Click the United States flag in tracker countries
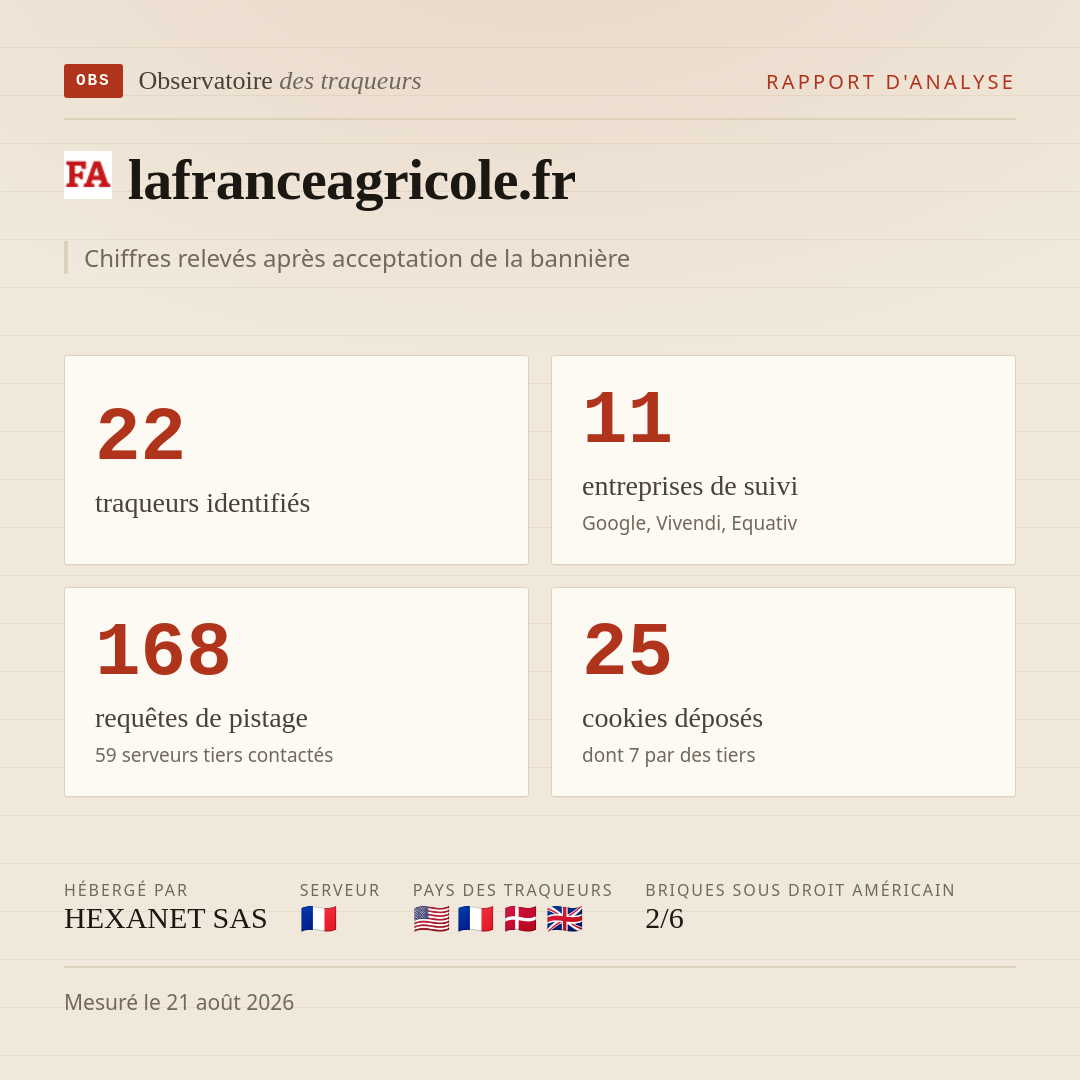This screenshot has width=1080, height=1080. 431,919
